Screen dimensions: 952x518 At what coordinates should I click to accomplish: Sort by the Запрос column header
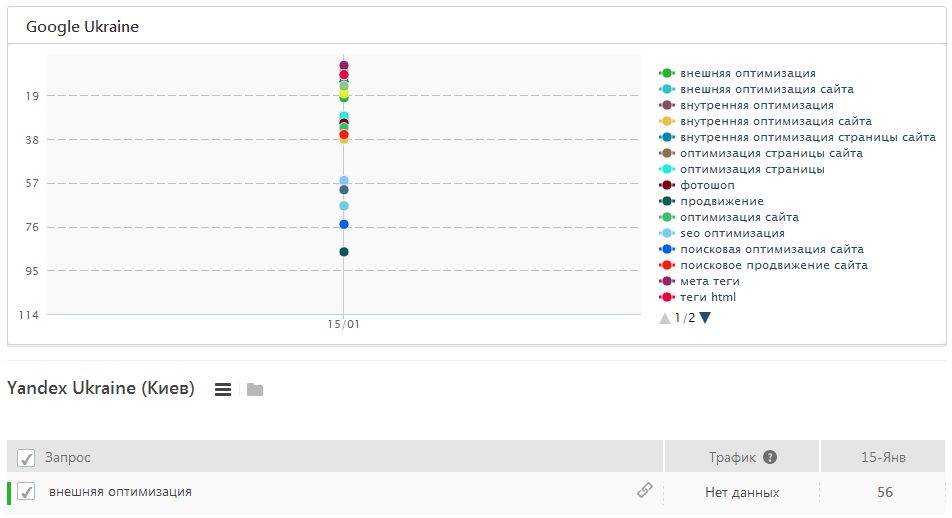(68, 457)
